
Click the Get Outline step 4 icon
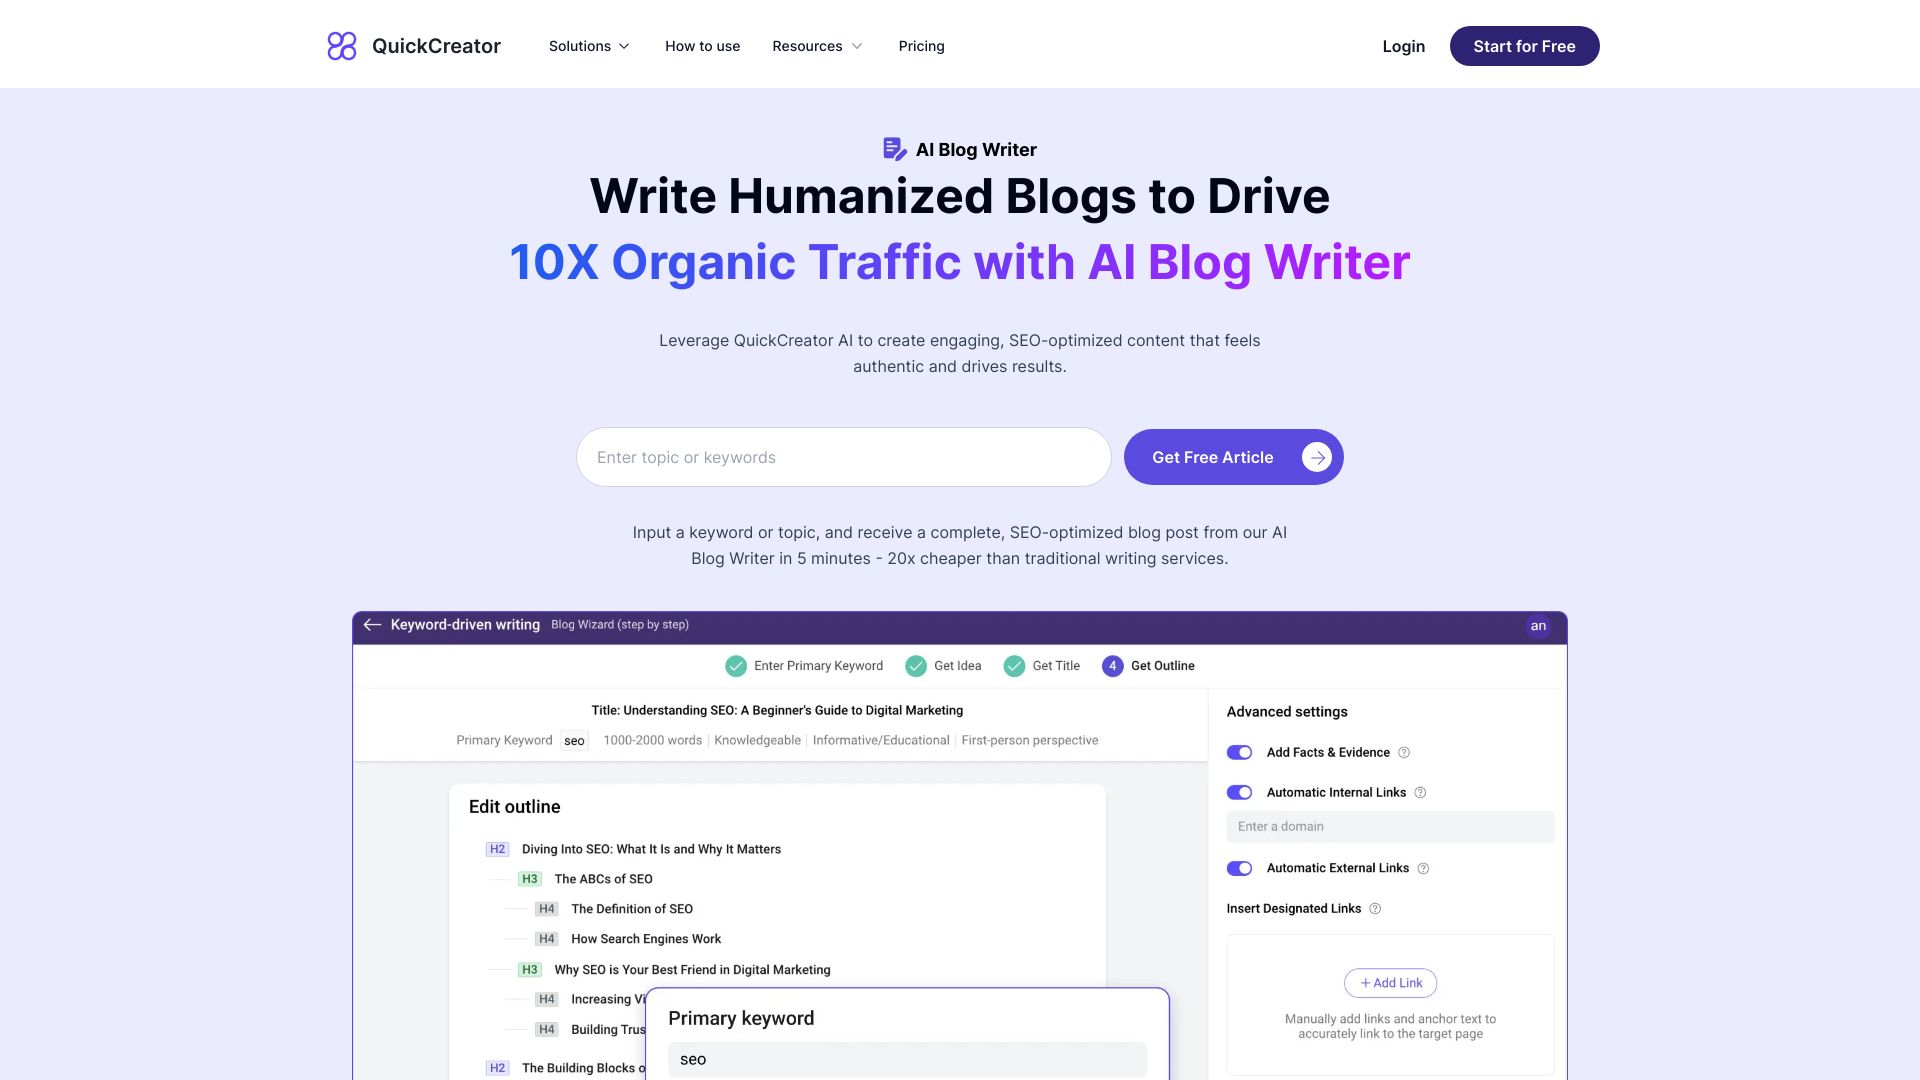point(1113,666)
